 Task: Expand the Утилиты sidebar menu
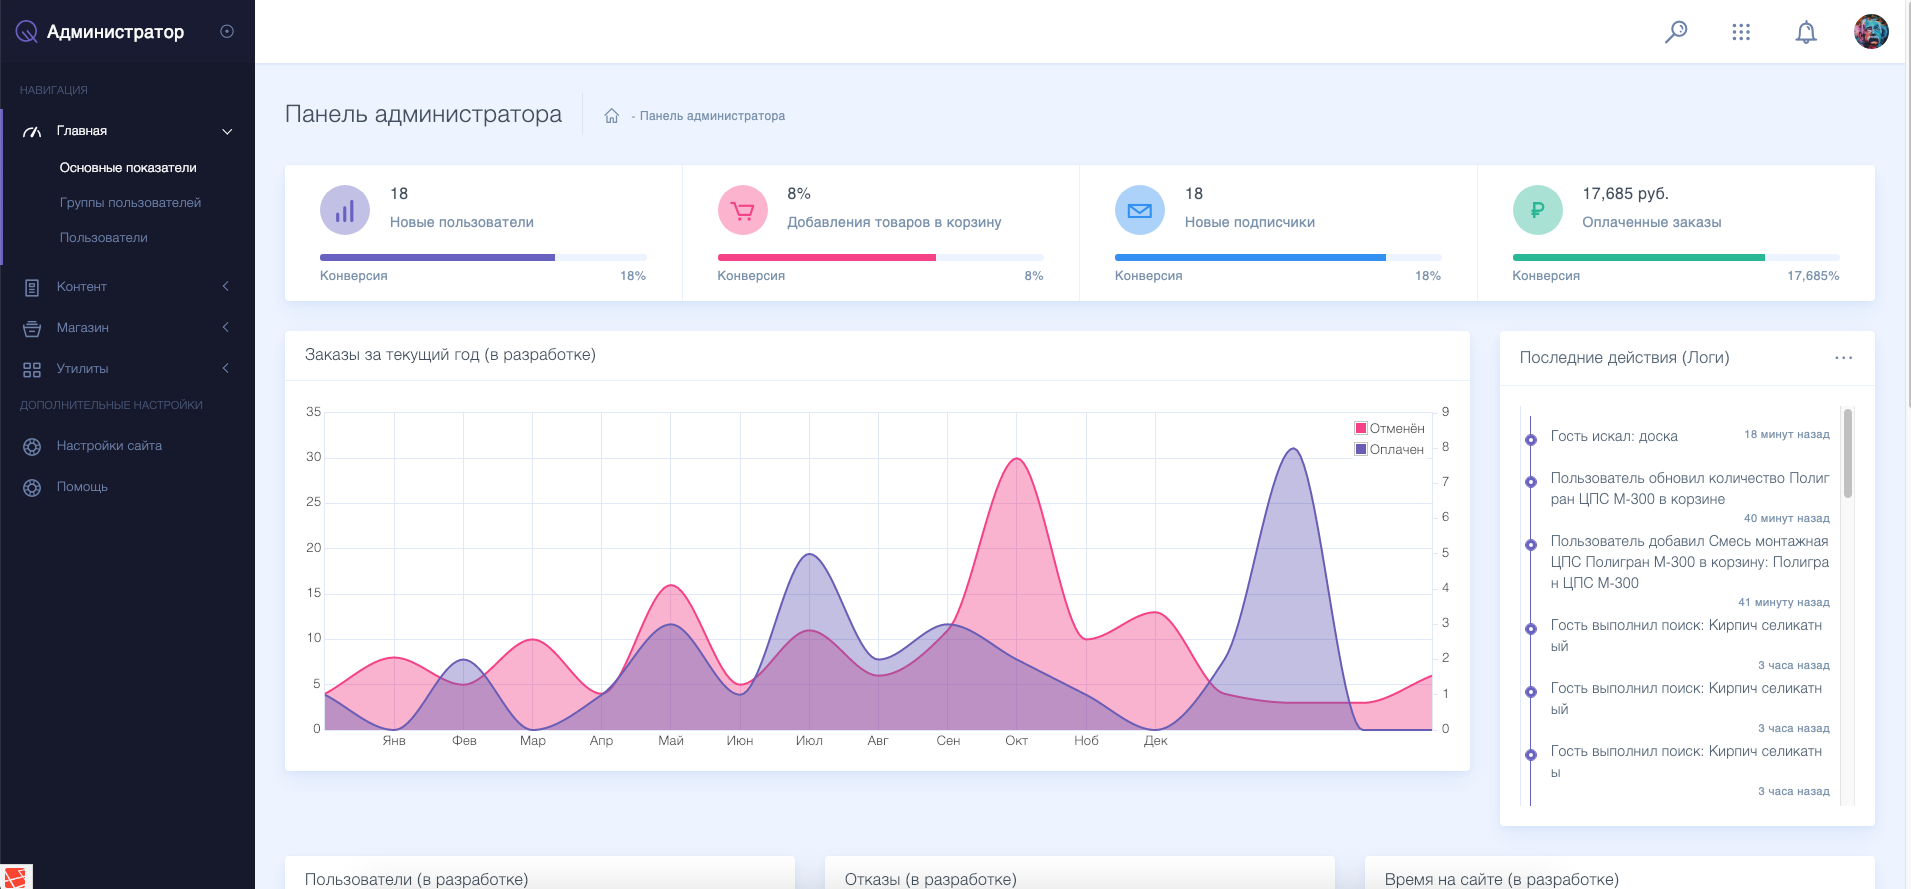(127, 369)
